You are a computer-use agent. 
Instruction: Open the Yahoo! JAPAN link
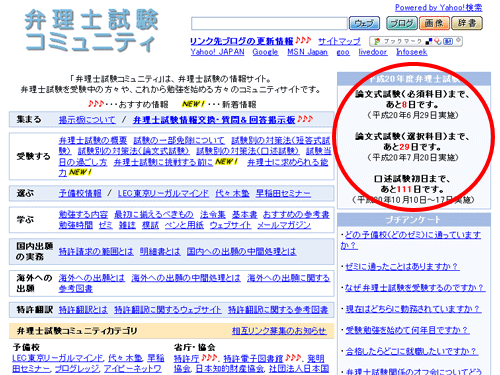[217, 52]
